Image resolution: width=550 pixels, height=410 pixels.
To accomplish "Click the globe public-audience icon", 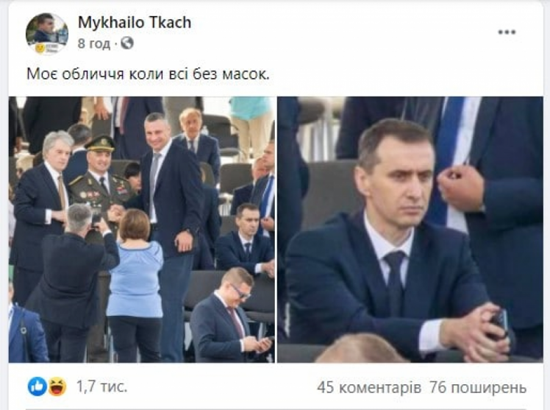I will (x=127, y=43).
